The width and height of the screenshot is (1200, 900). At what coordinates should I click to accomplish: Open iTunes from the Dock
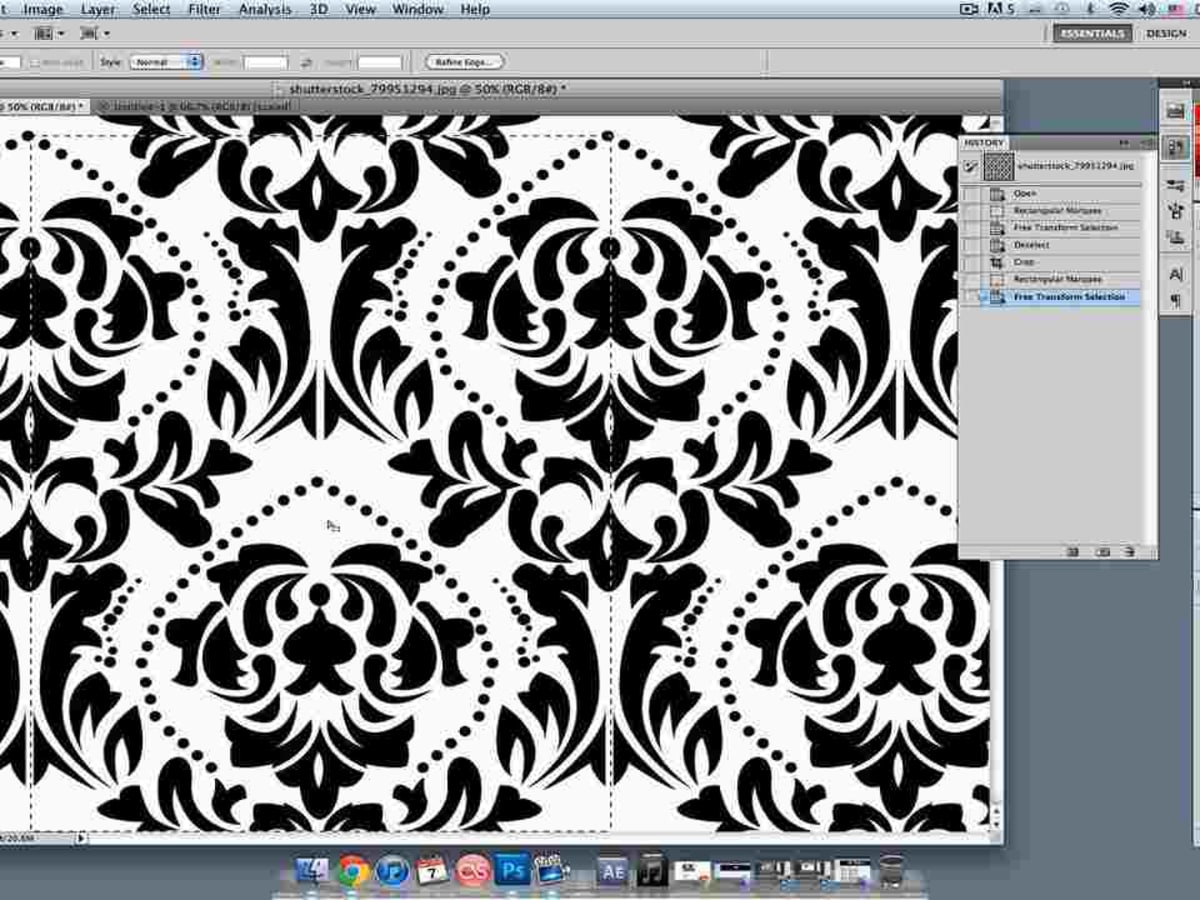coord(393,871)
